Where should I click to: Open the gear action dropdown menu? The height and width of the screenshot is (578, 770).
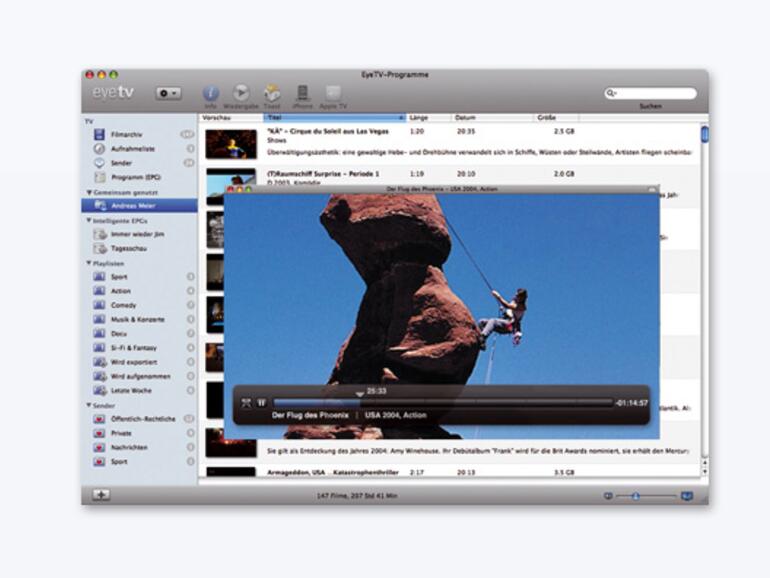point(168,93)
